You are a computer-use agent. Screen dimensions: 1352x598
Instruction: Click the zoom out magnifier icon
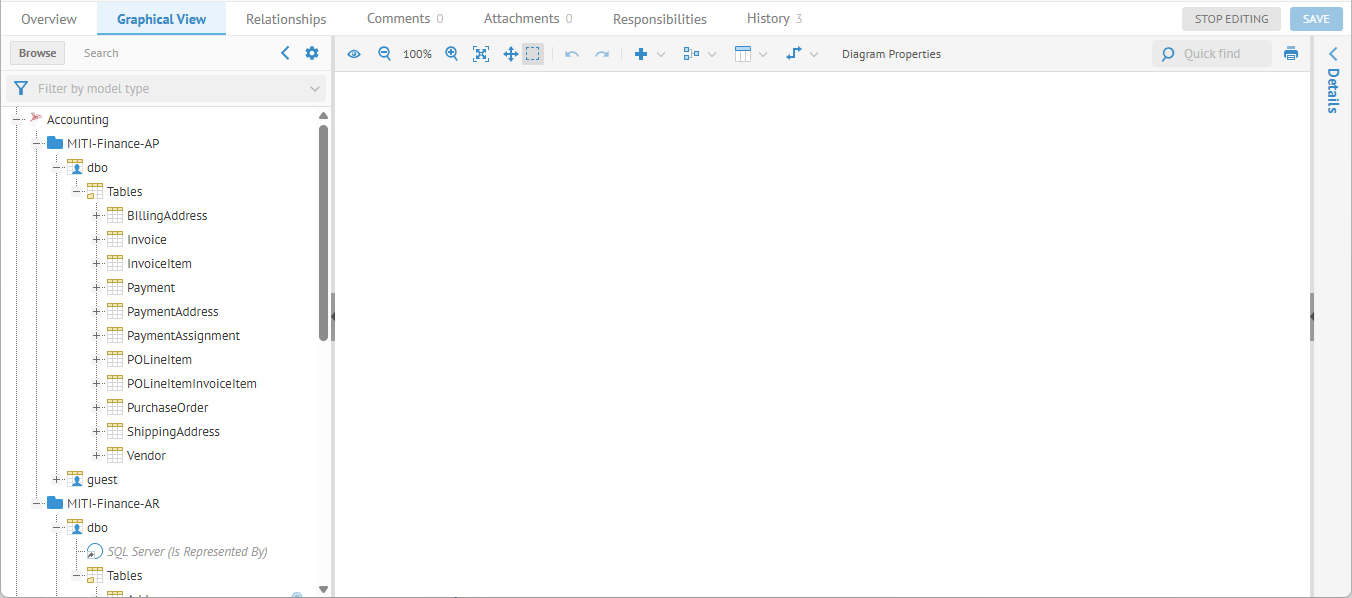(384, 54)
